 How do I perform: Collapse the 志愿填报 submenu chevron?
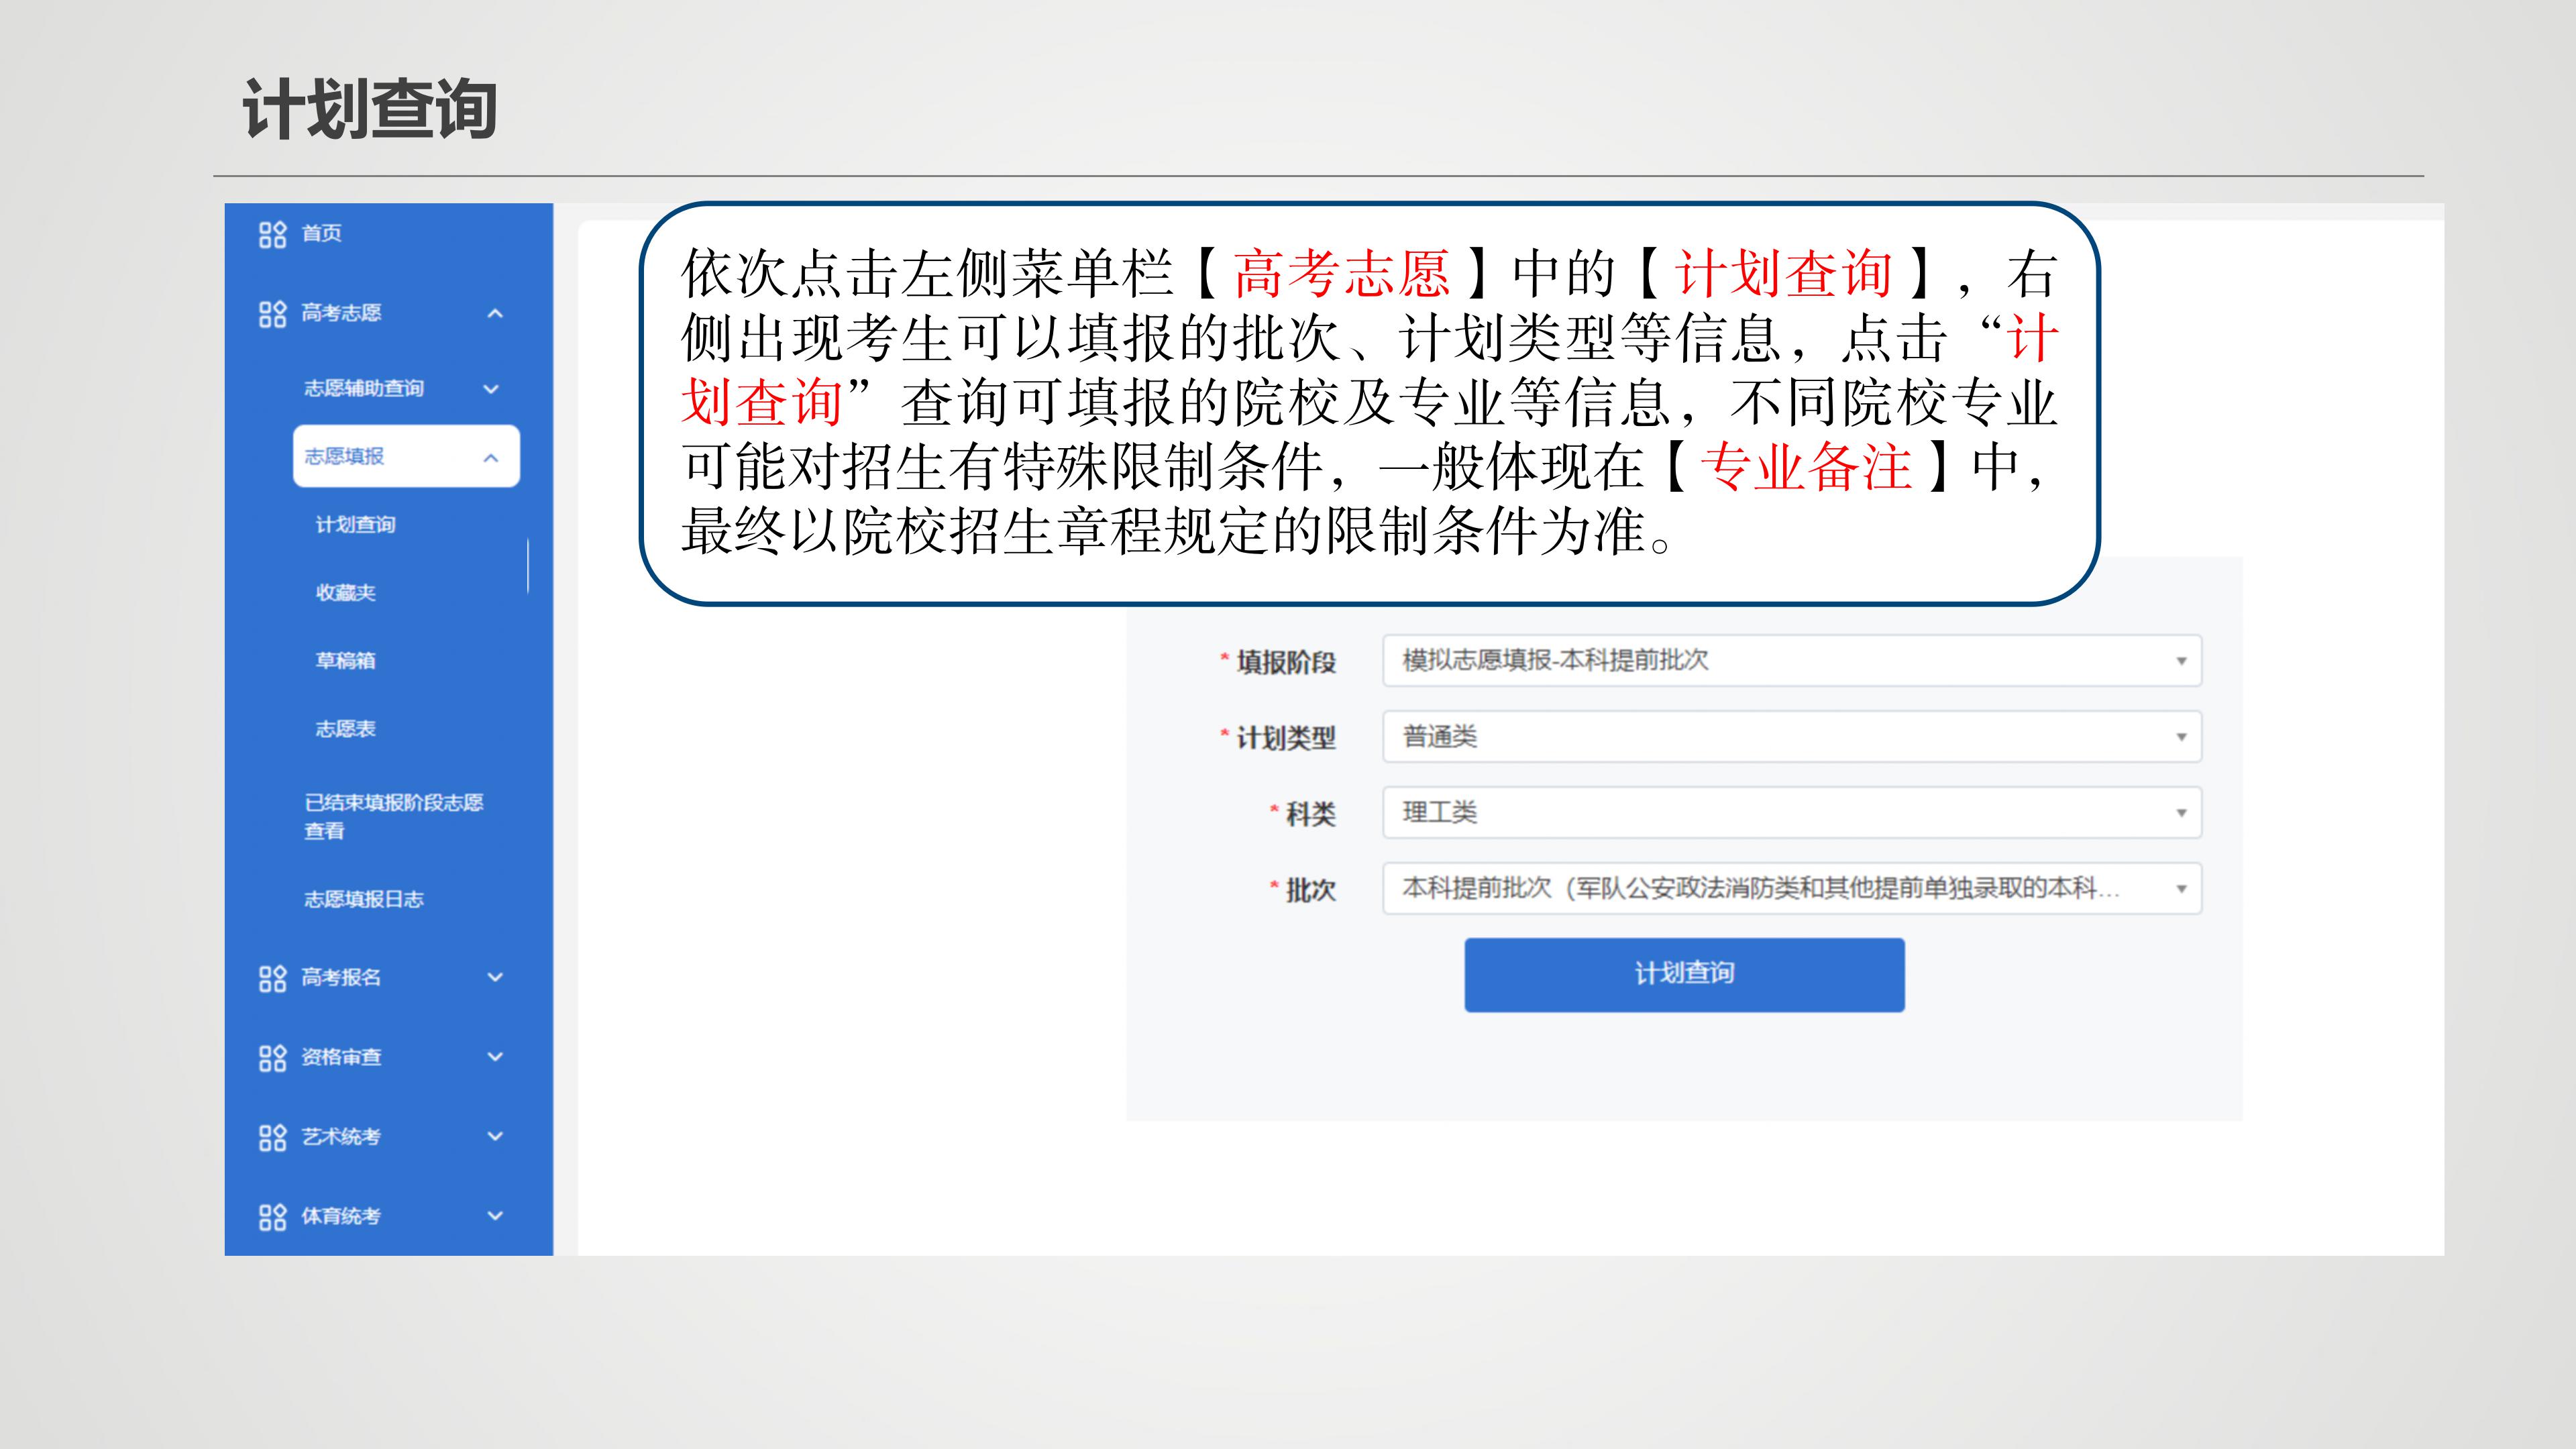coord(491,458)
